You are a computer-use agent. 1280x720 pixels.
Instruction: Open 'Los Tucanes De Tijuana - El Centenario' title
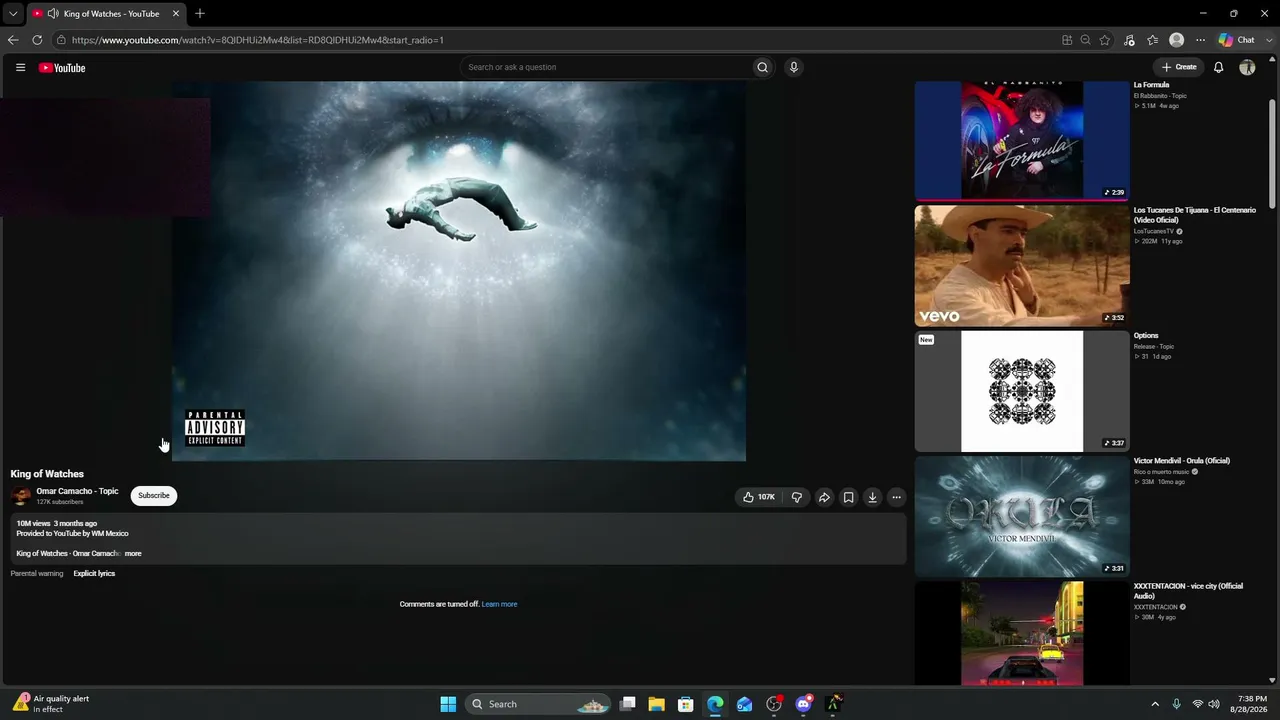[x=1195, y=215]
